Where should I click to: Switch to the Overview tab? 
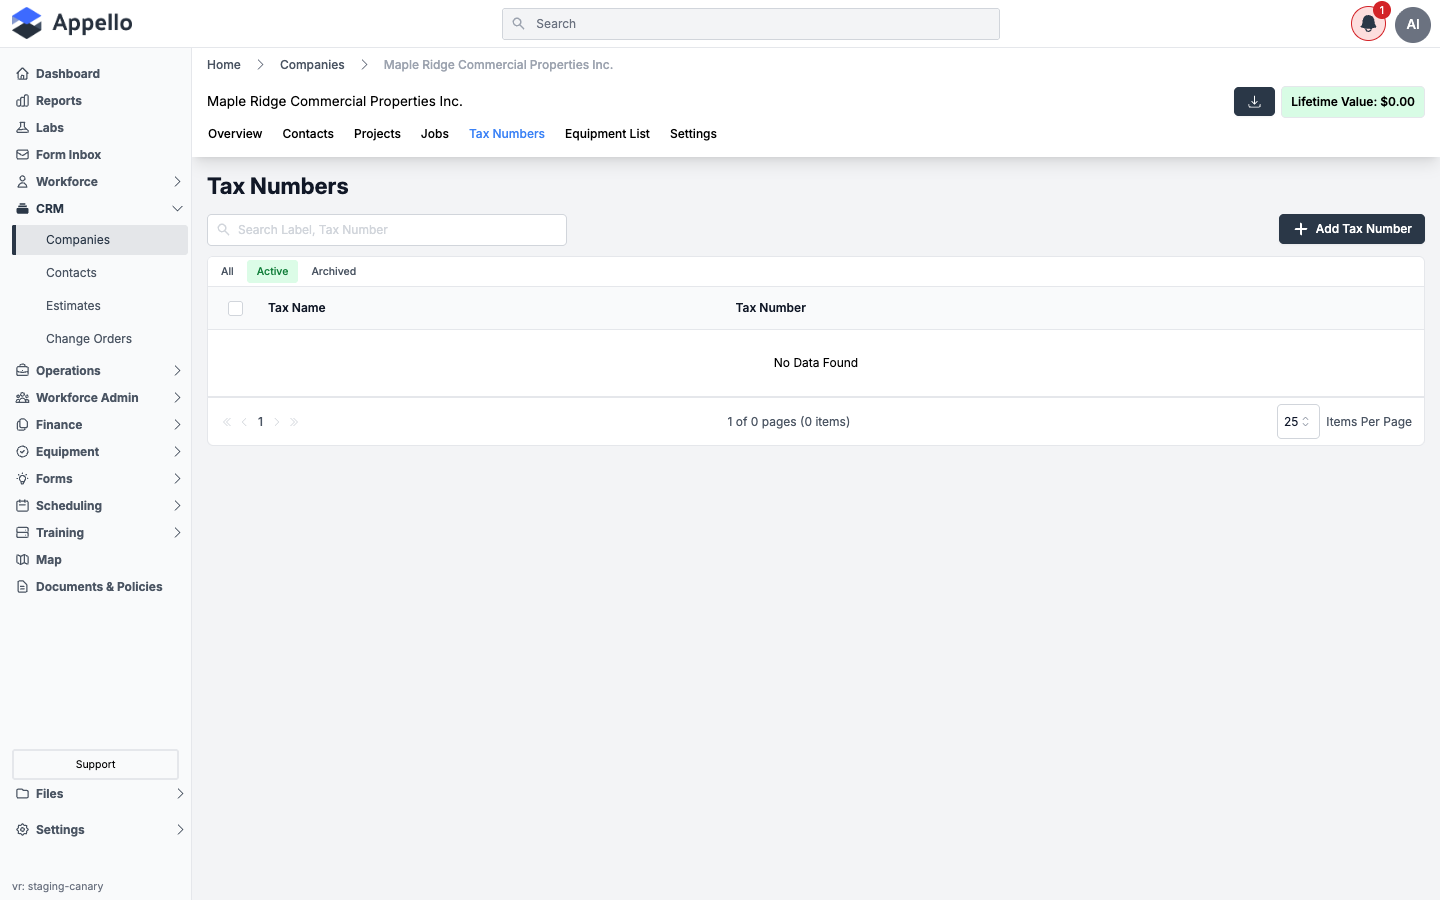(235, 134)
